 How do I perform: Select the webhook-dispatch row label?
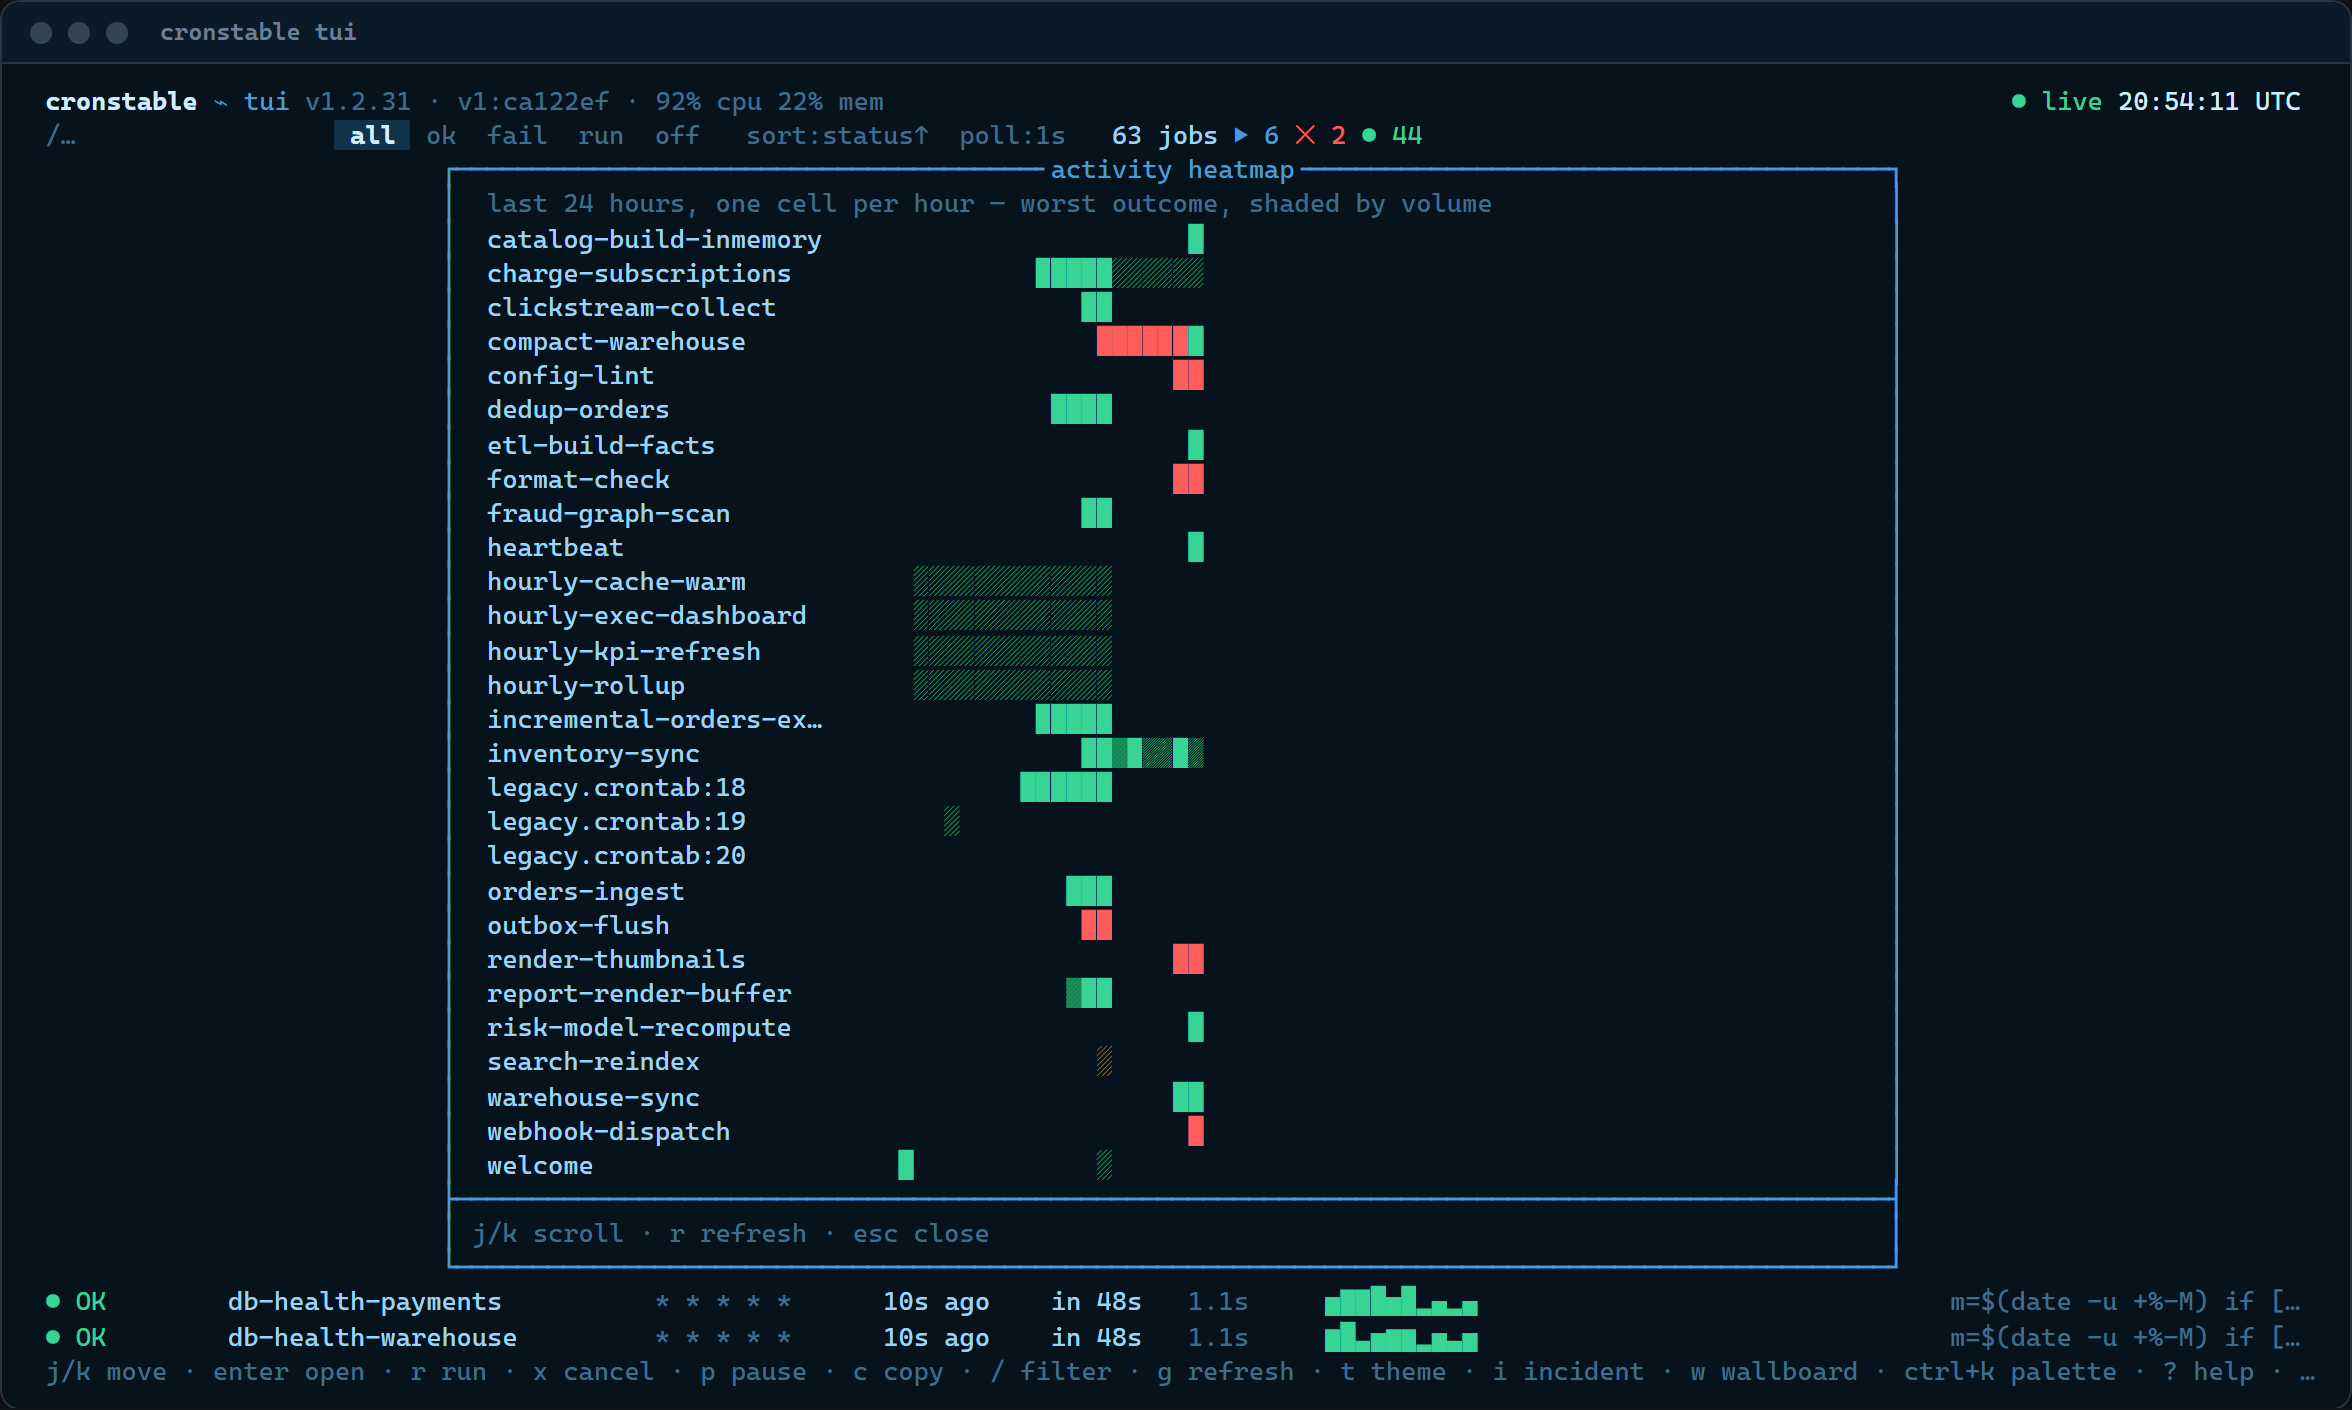(x=608, y=1131)
